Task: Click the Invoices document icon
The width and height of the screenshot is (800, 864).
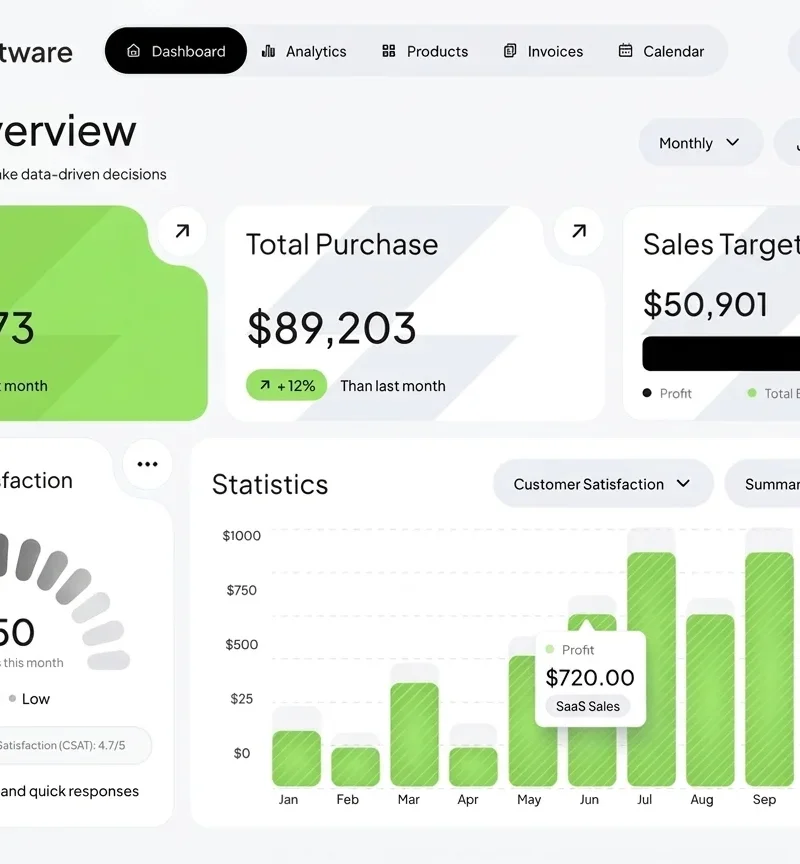Action: tap(510, 51)
